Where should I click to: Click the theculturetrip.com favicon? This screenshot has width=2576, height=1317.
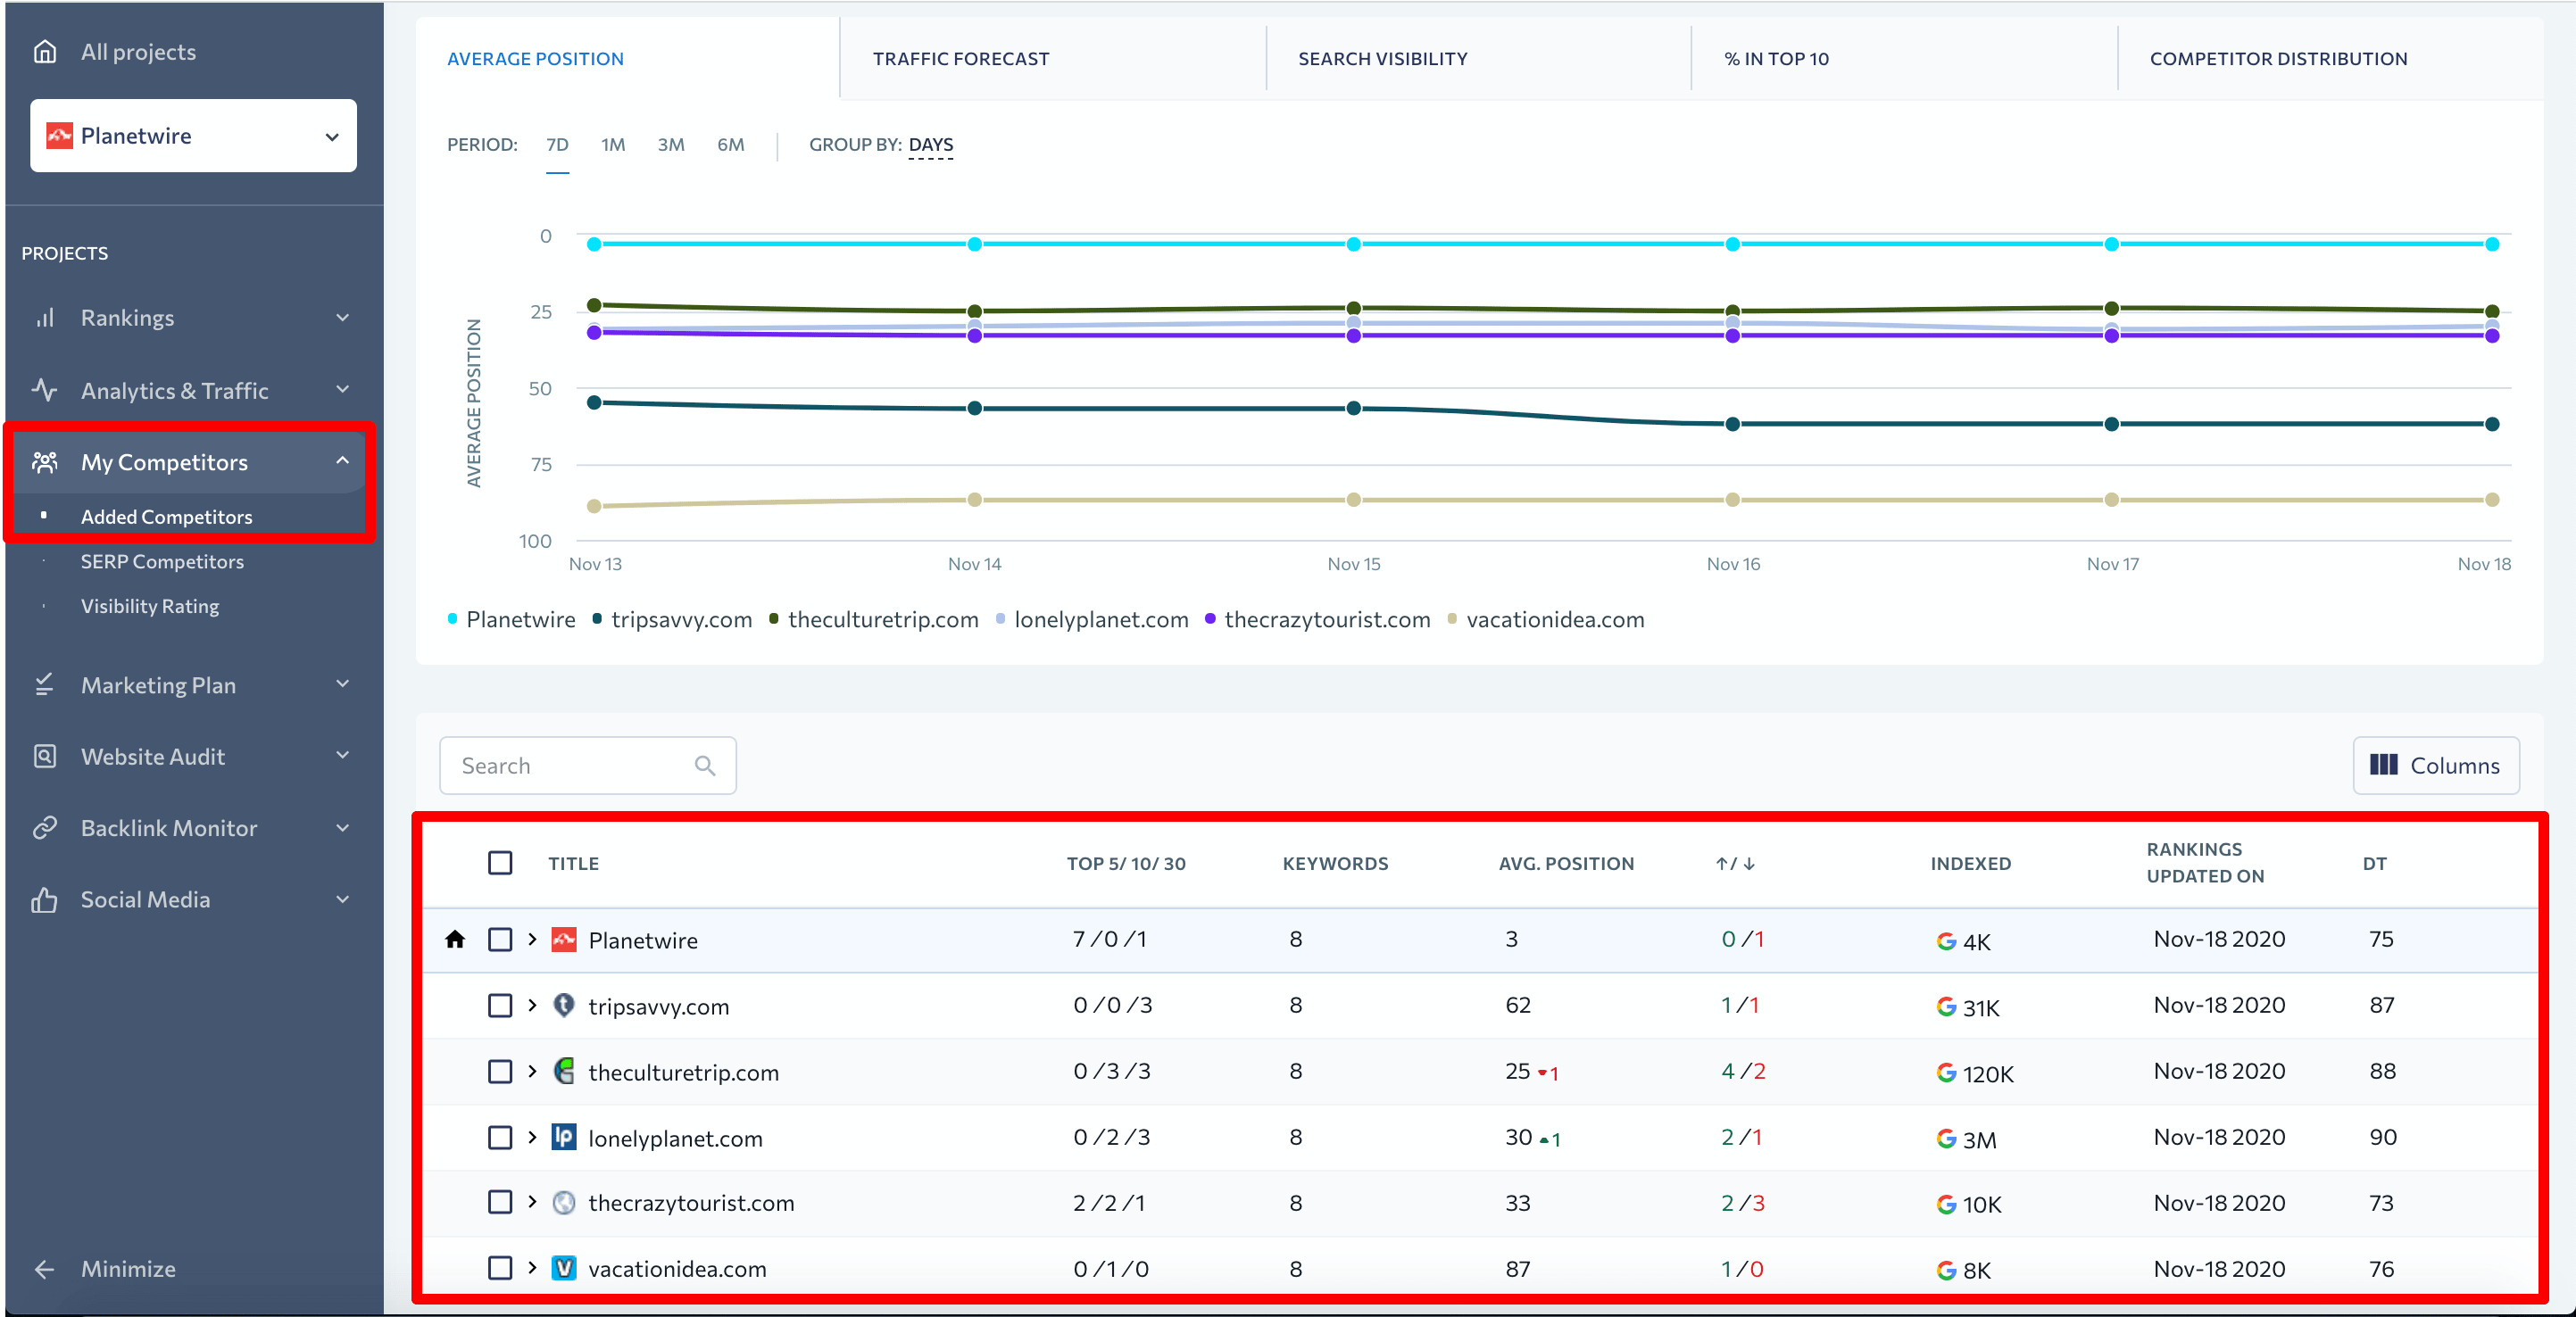click(564, 1071)
